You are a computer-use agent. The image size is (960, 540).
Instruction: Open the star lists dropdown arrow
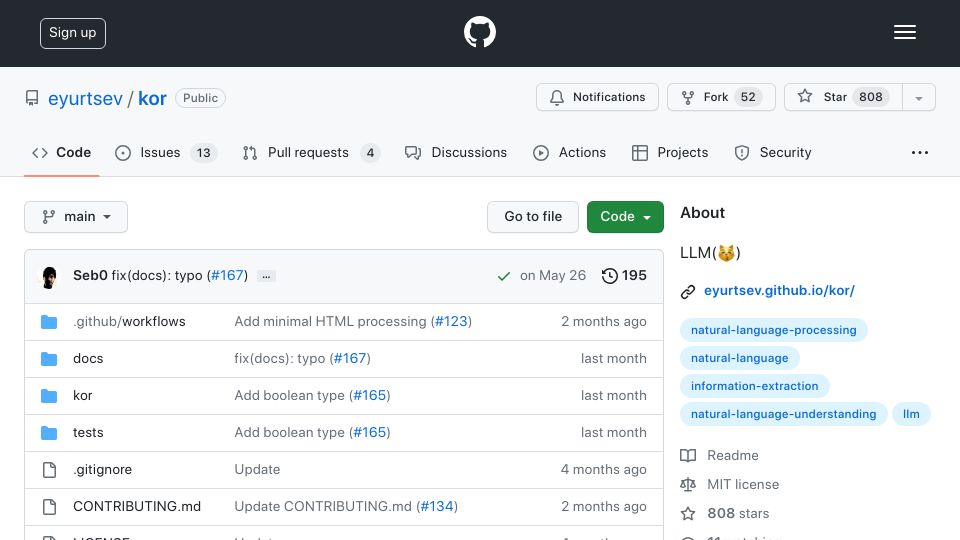click(918, 97)
